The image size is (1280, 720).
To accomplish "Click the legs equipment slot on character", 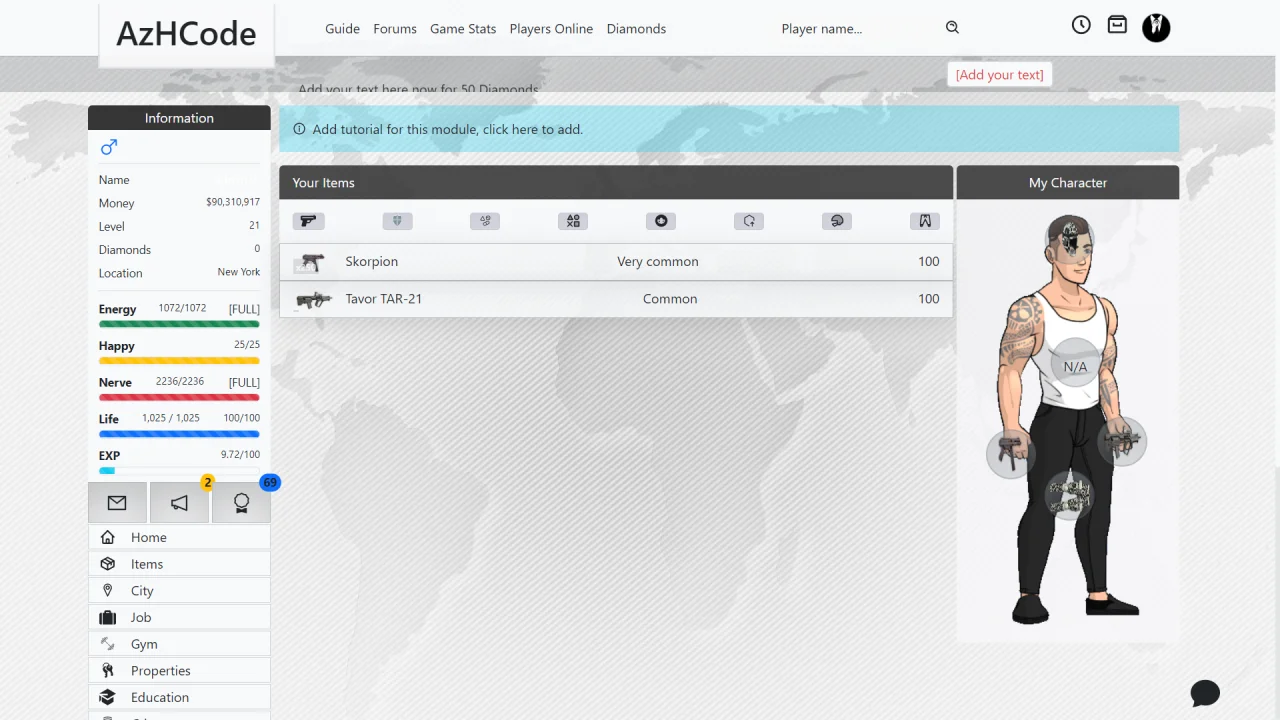I will click(x=1069, y=496).
